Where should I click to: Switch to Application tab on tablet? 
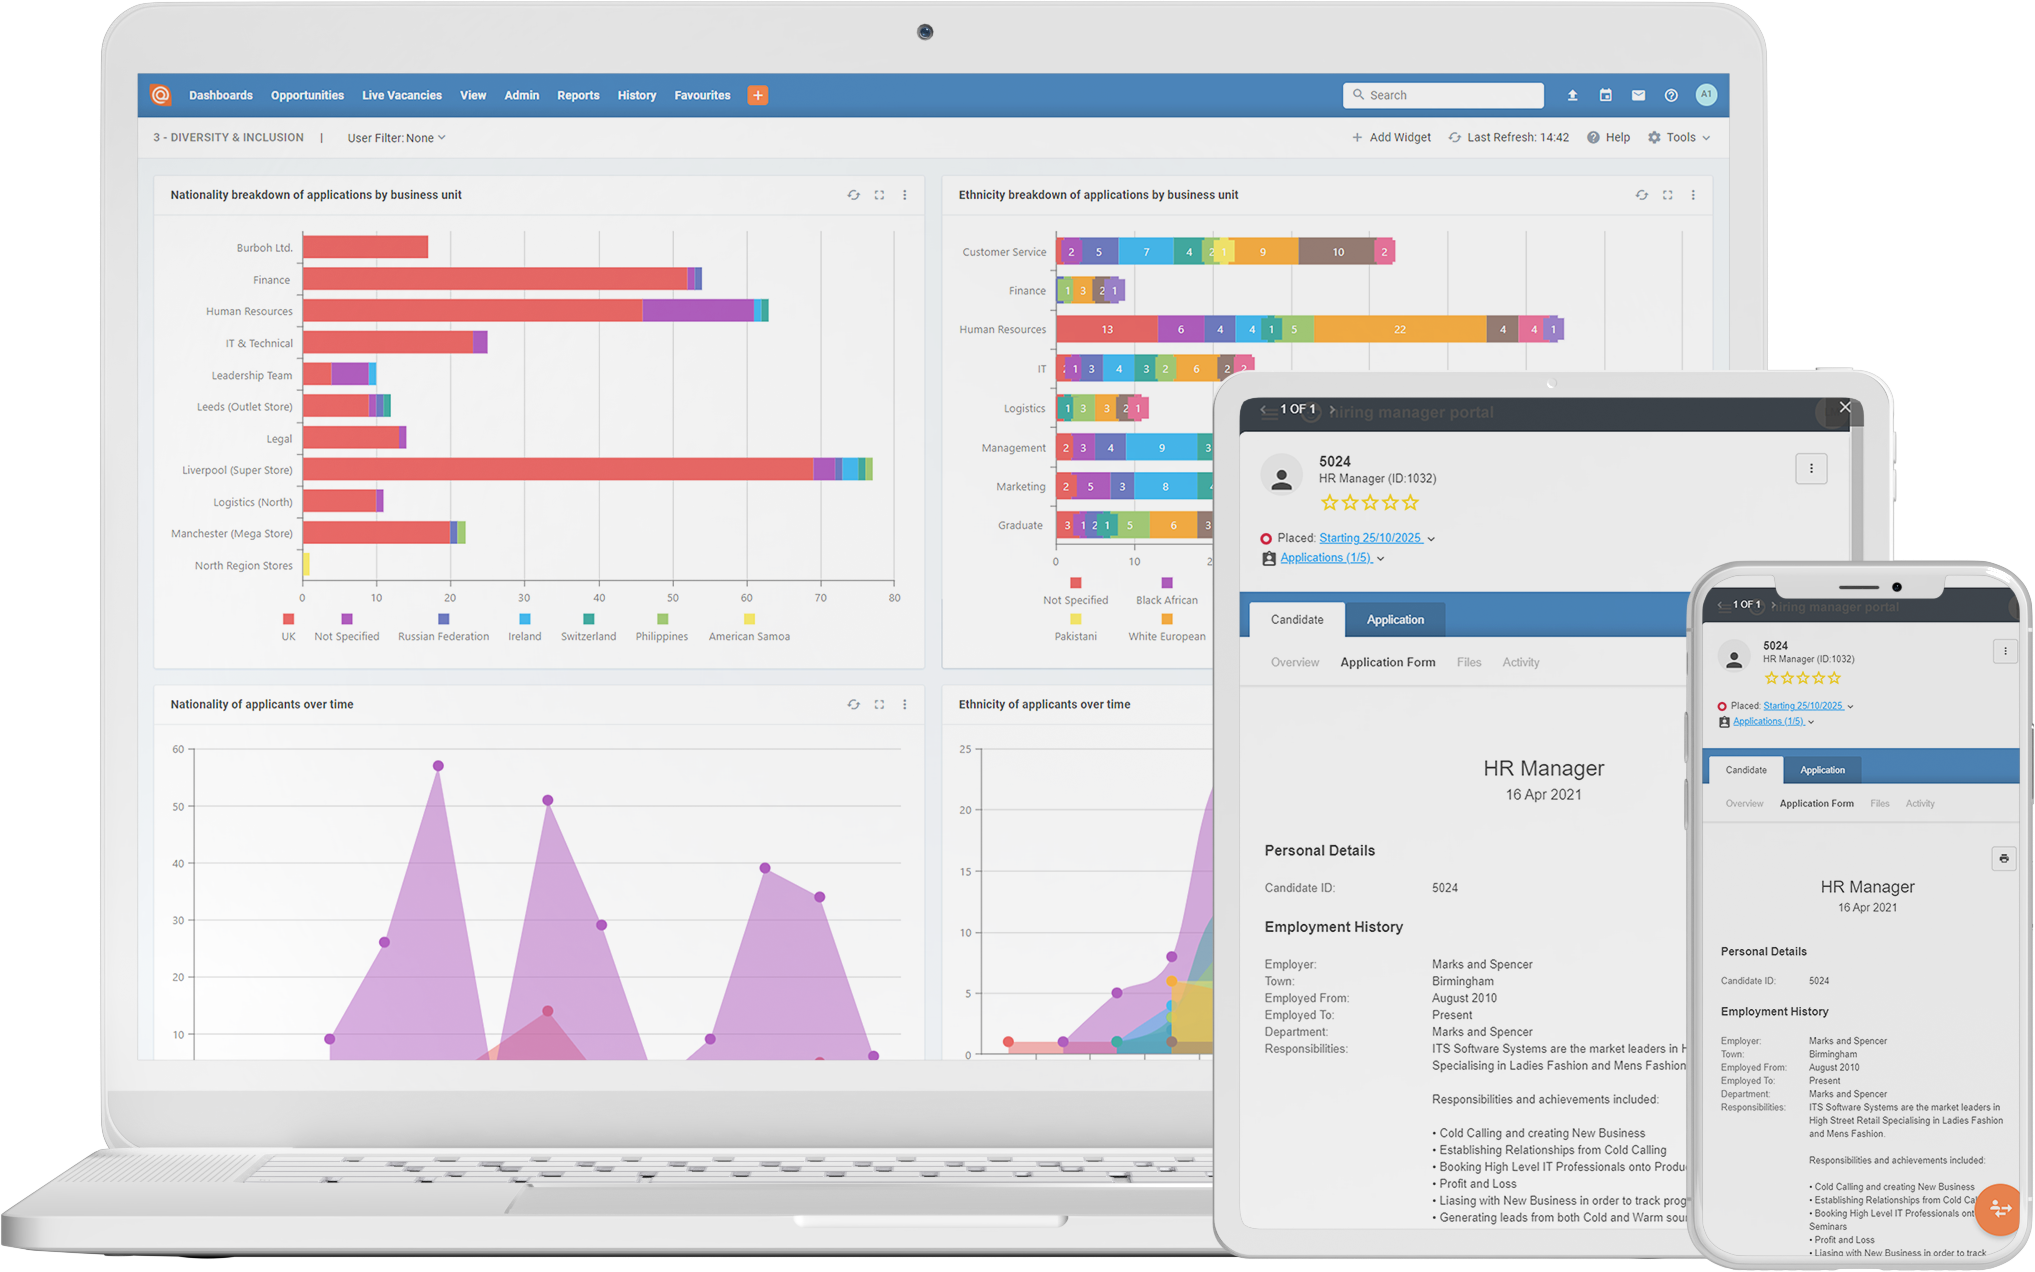tap(1394, 620)
